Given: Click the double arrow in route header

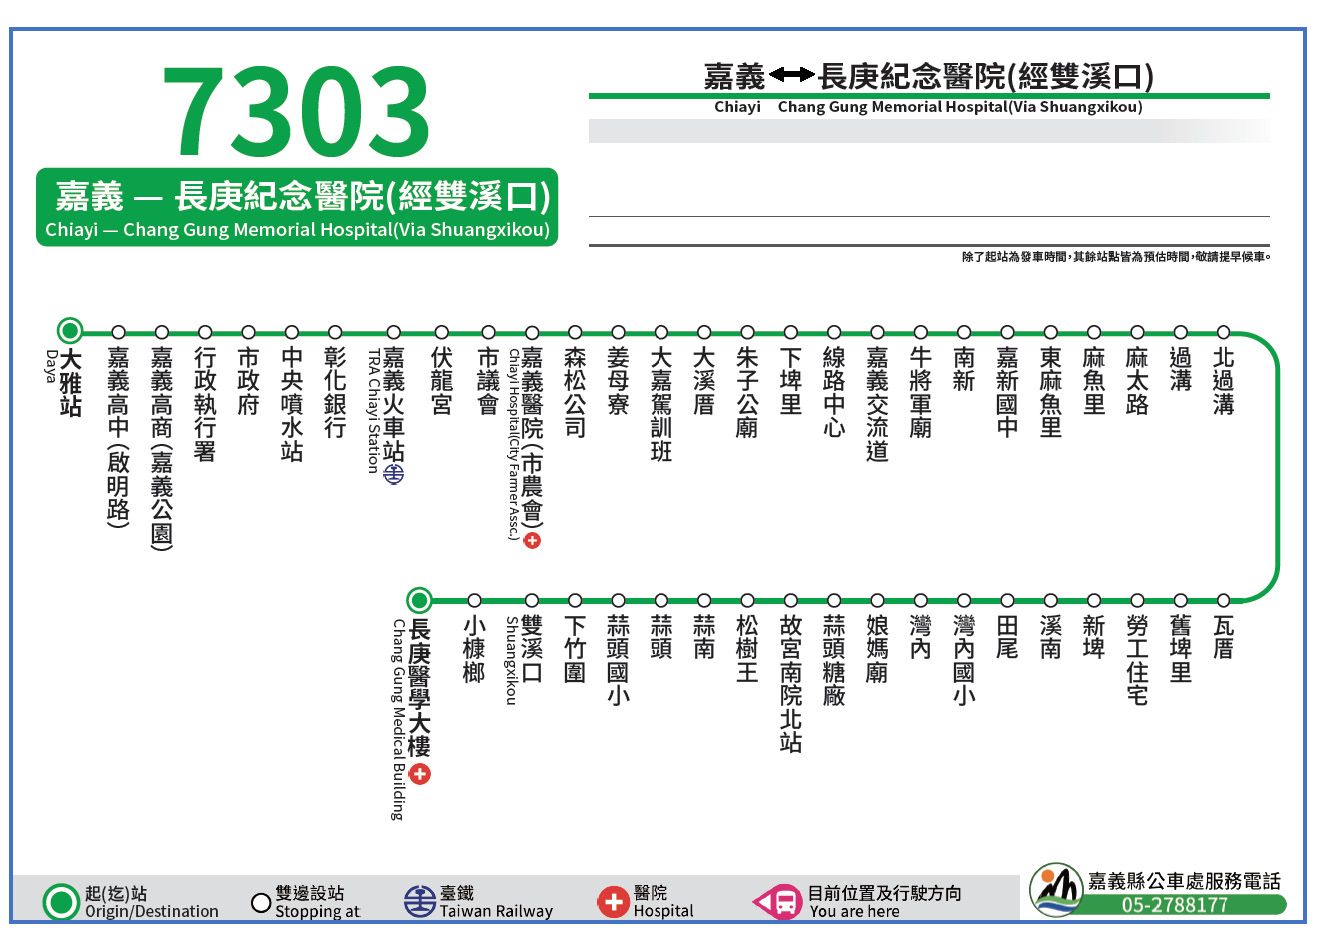Looking at the screenshot, I should pos(792,75).
